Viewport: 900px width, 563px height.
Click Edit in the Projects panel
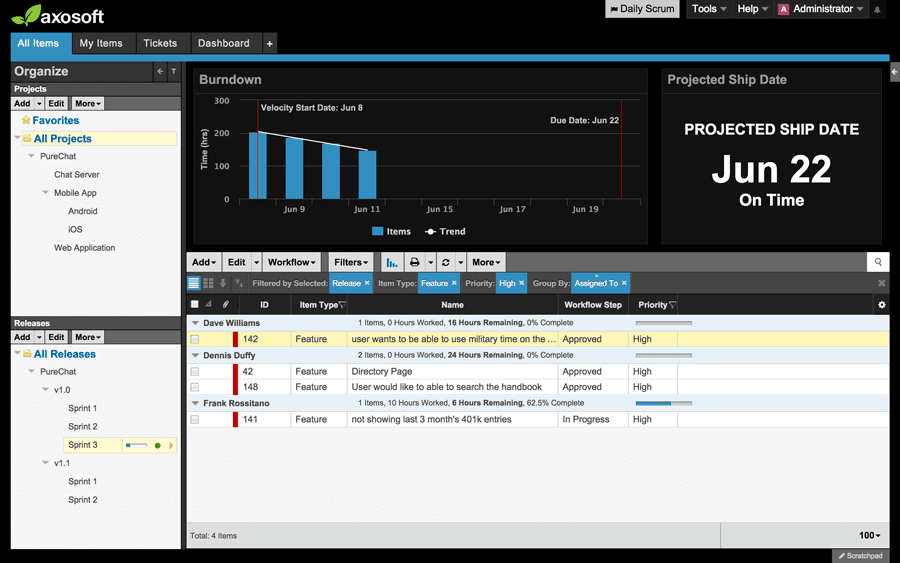click(56, 103)
